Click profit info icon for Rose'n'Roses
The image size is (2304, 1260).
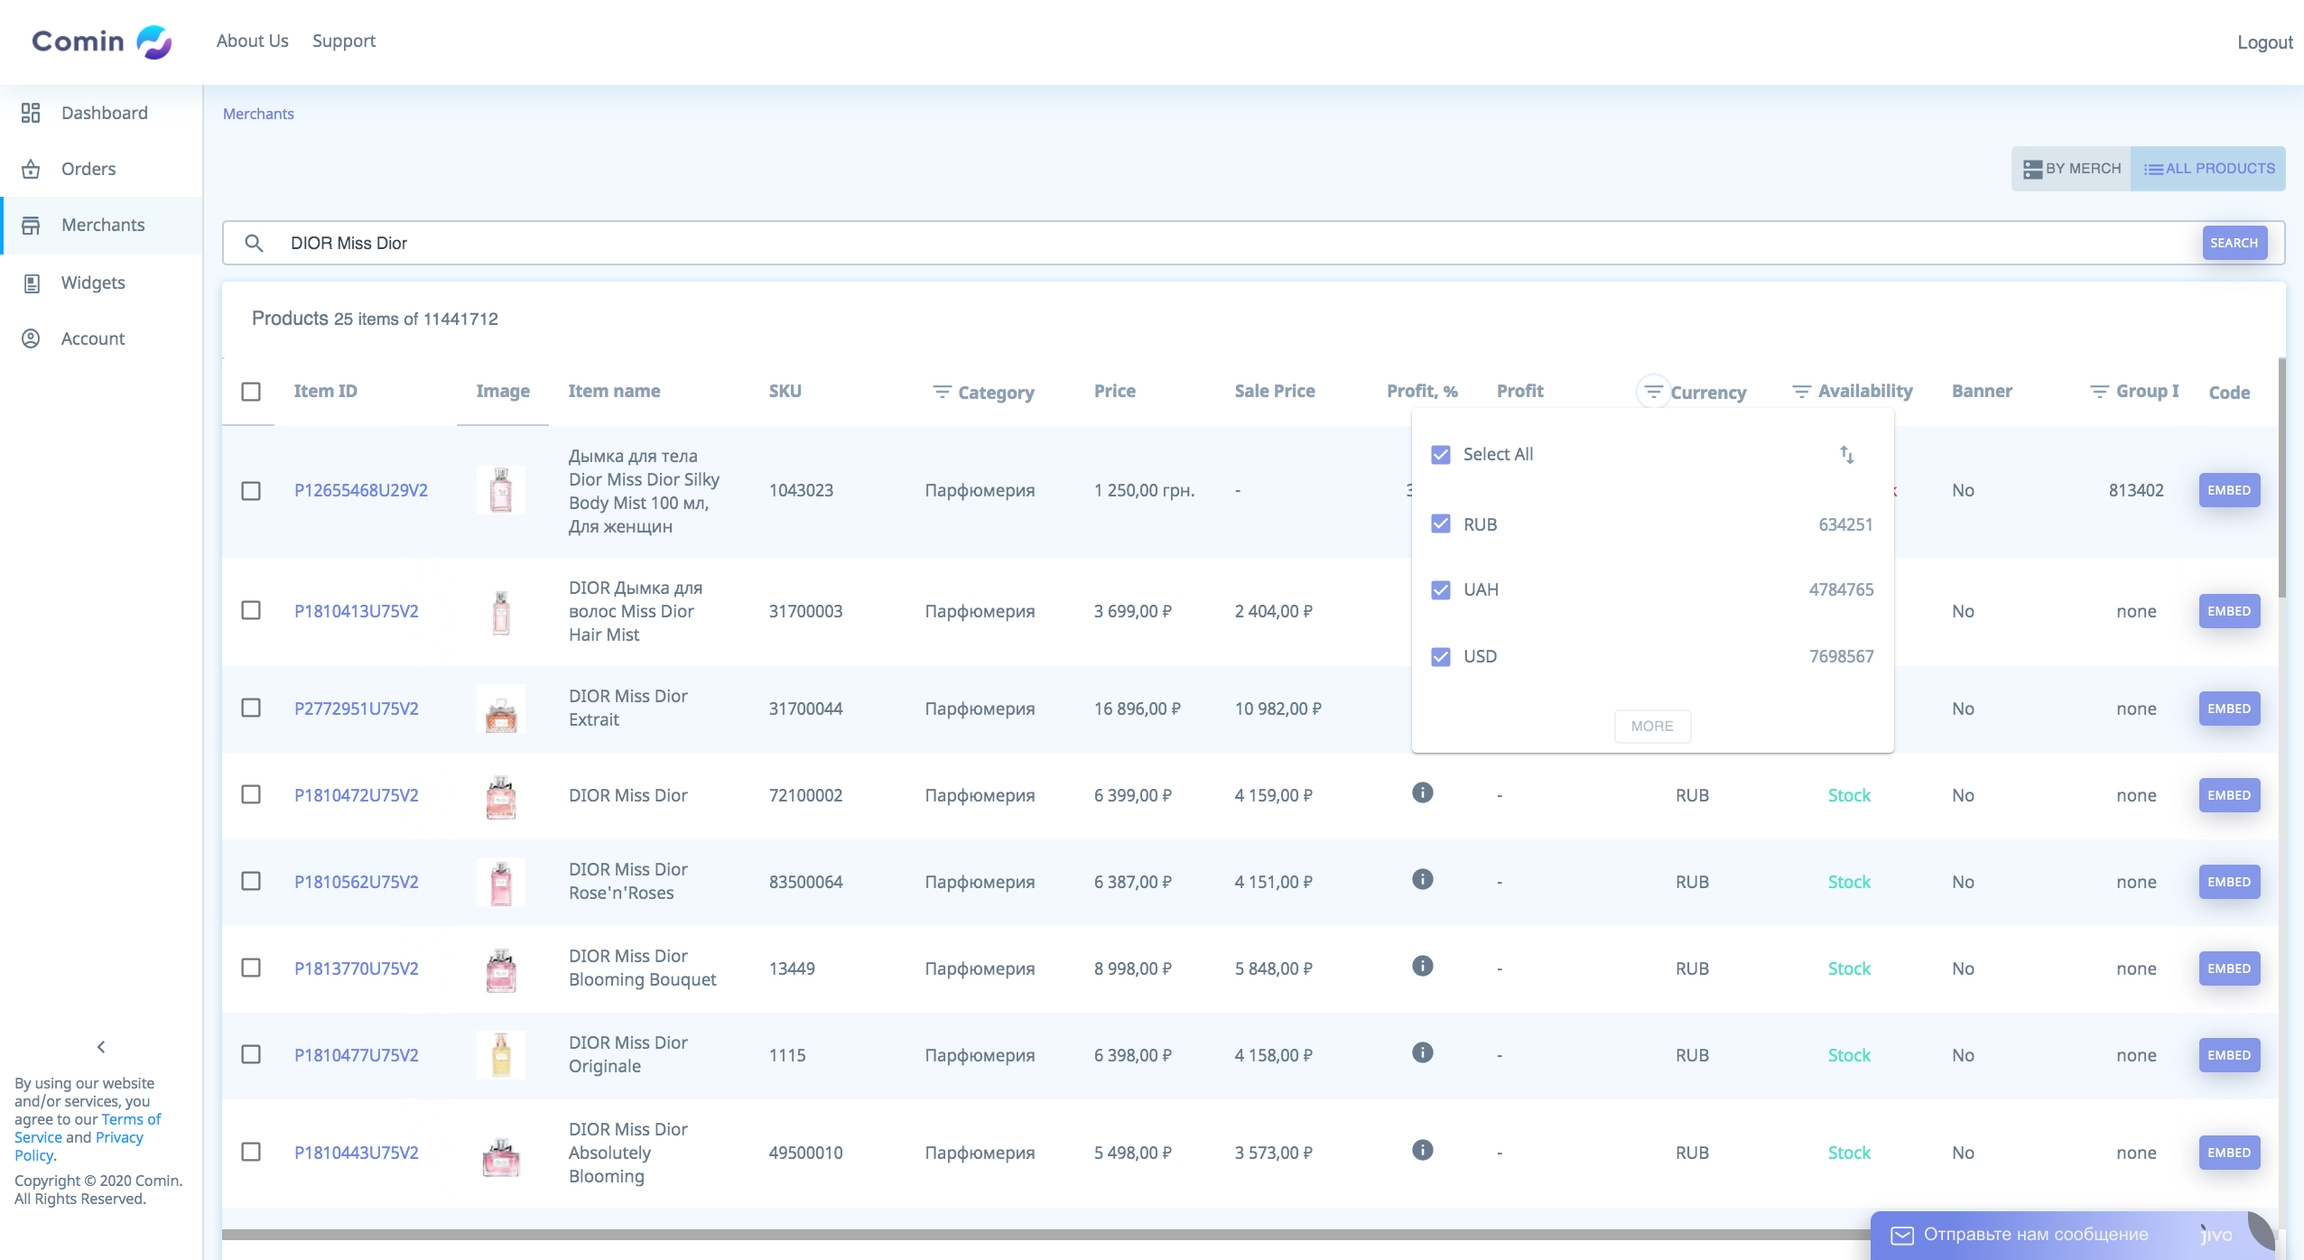click(x=1422, y=880)
